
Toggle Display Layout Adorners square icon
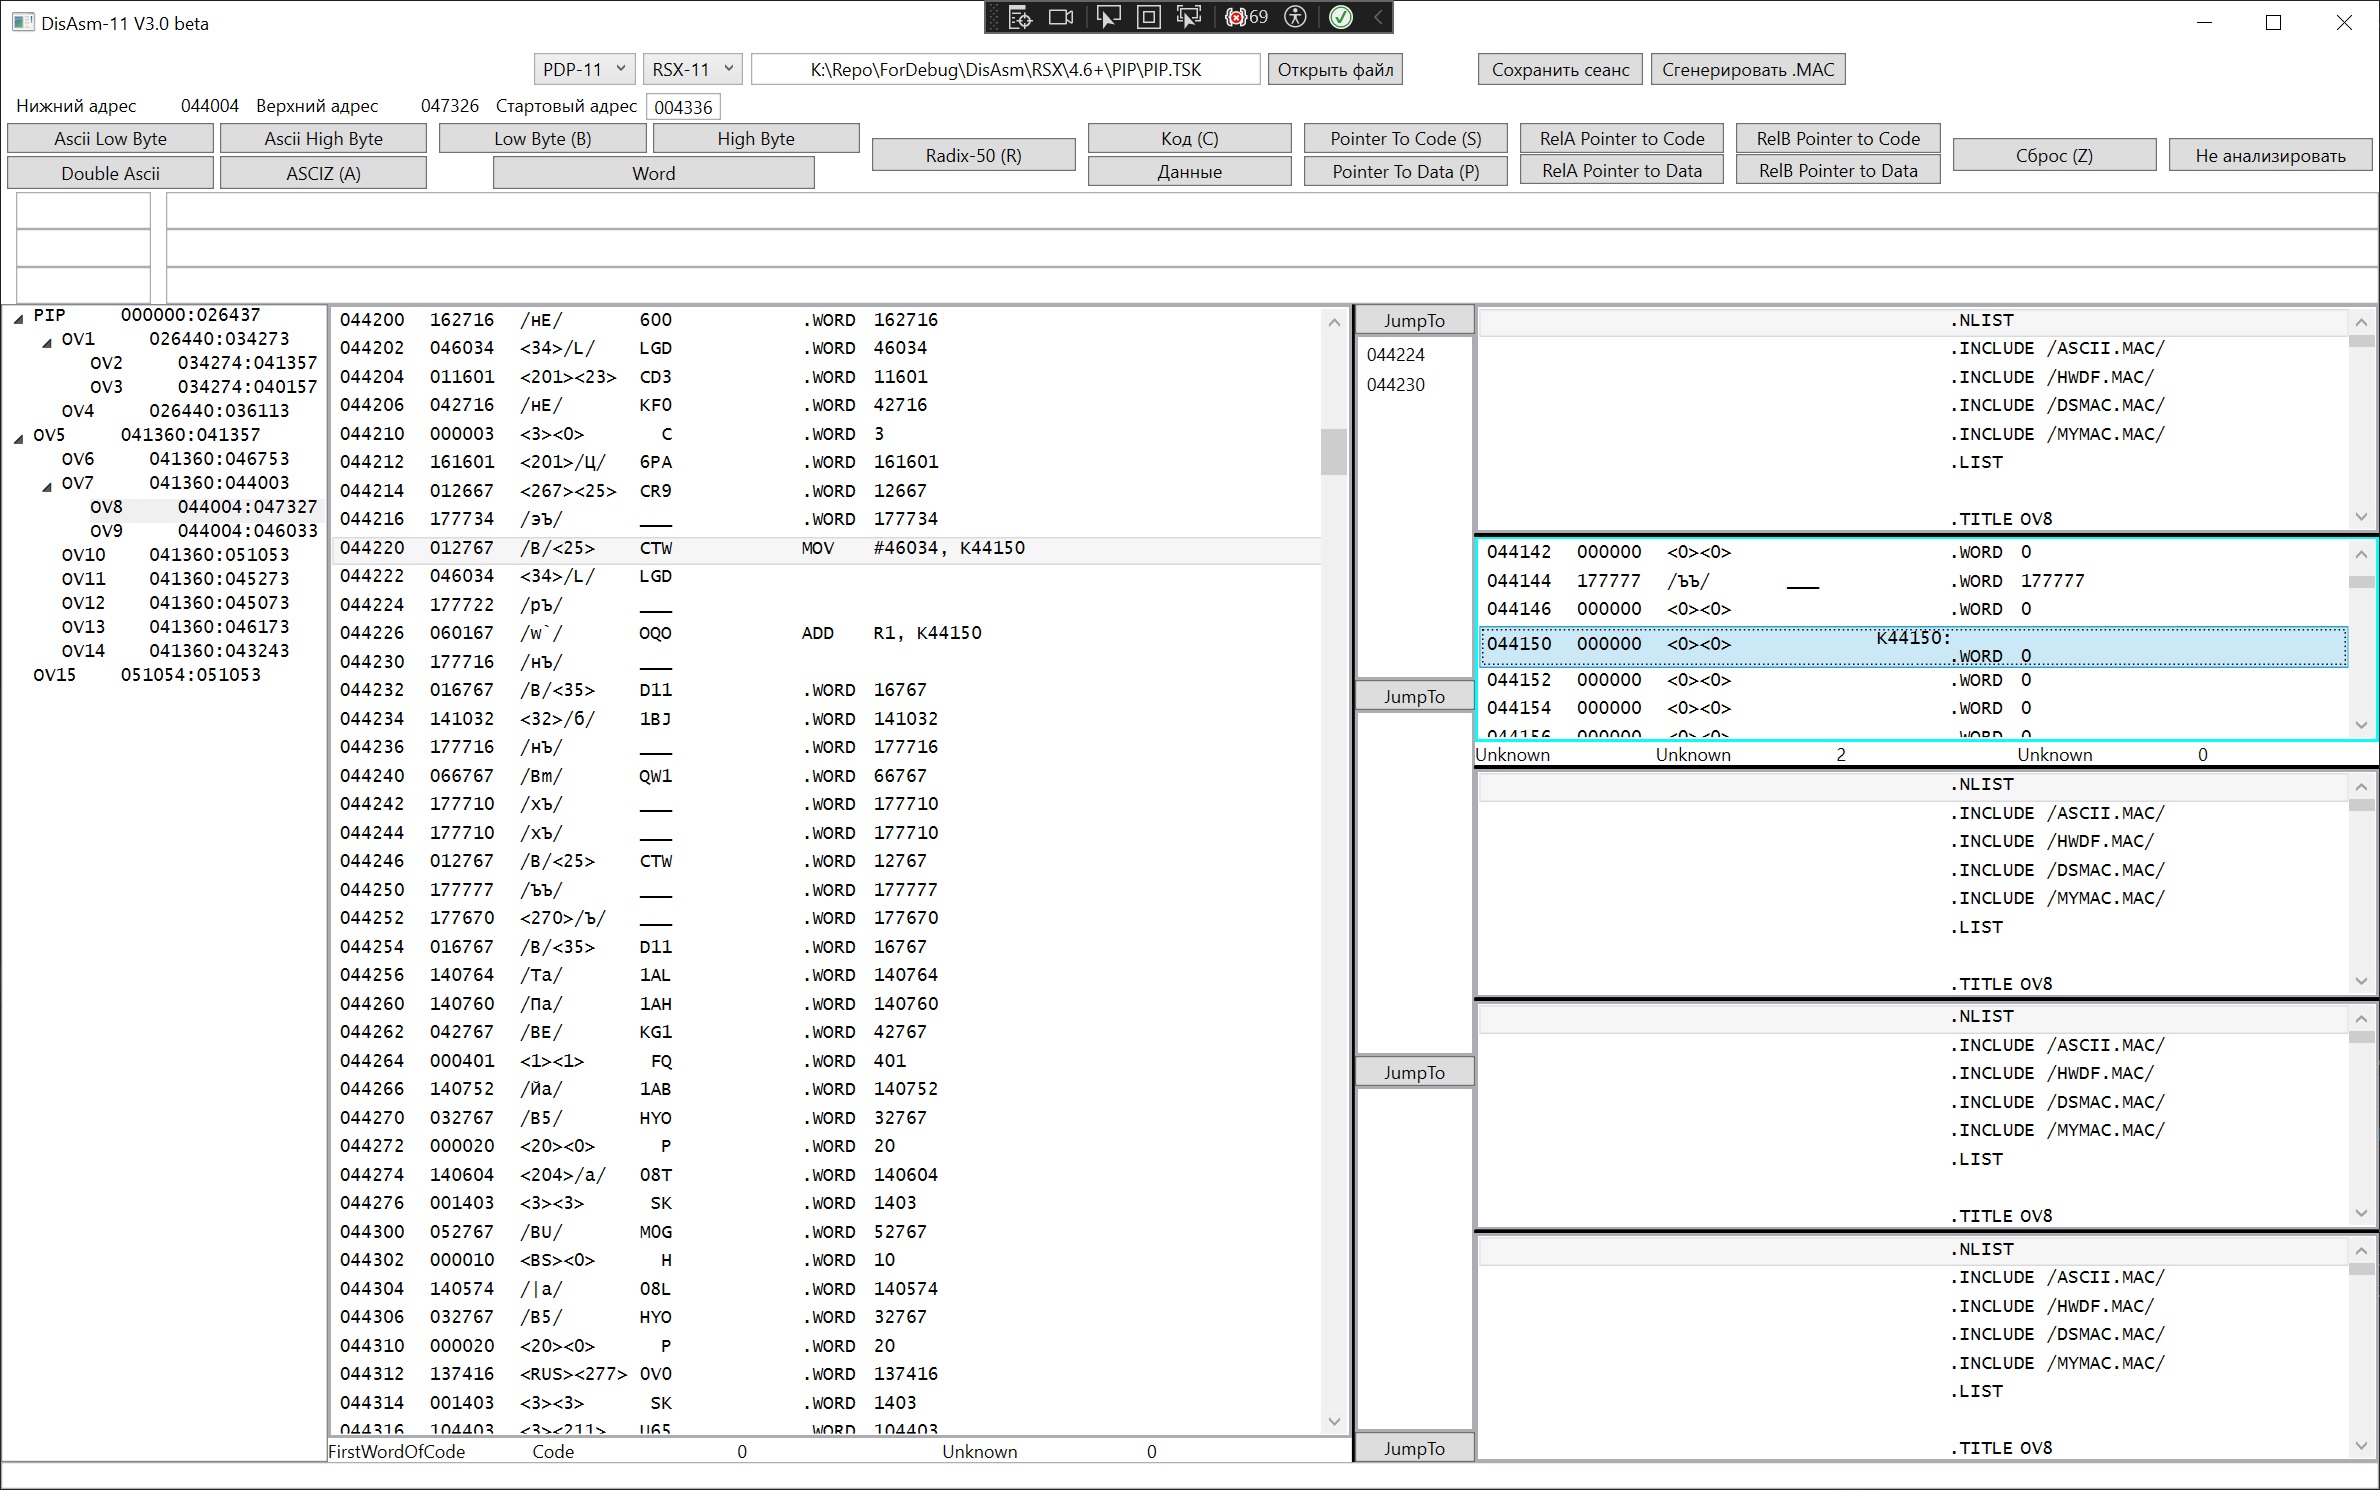tap(1149, 17)
